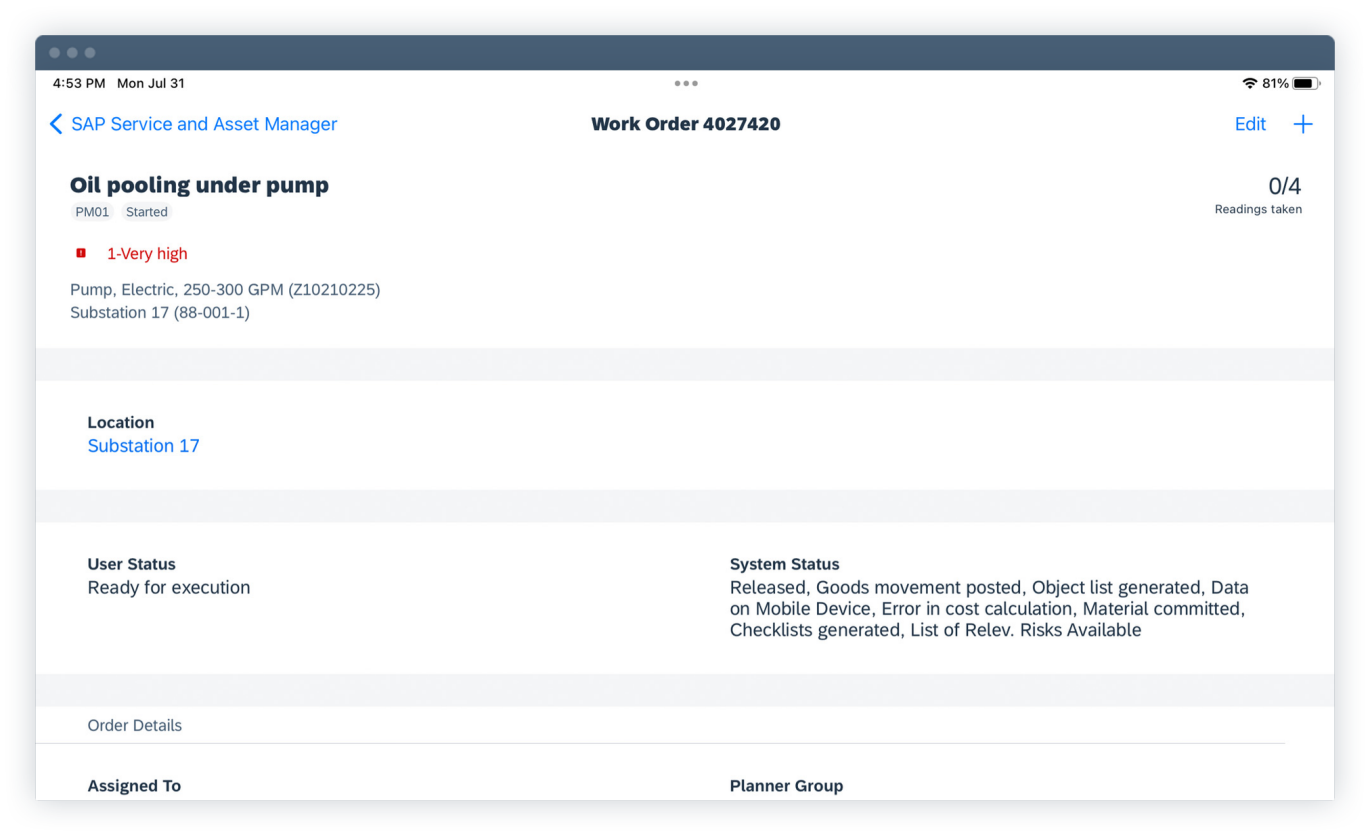The height and width of the screenshot is (836, 1370).
Task: Click the 0/4 readings taken counter
Action: click(x=1284, y=186)
